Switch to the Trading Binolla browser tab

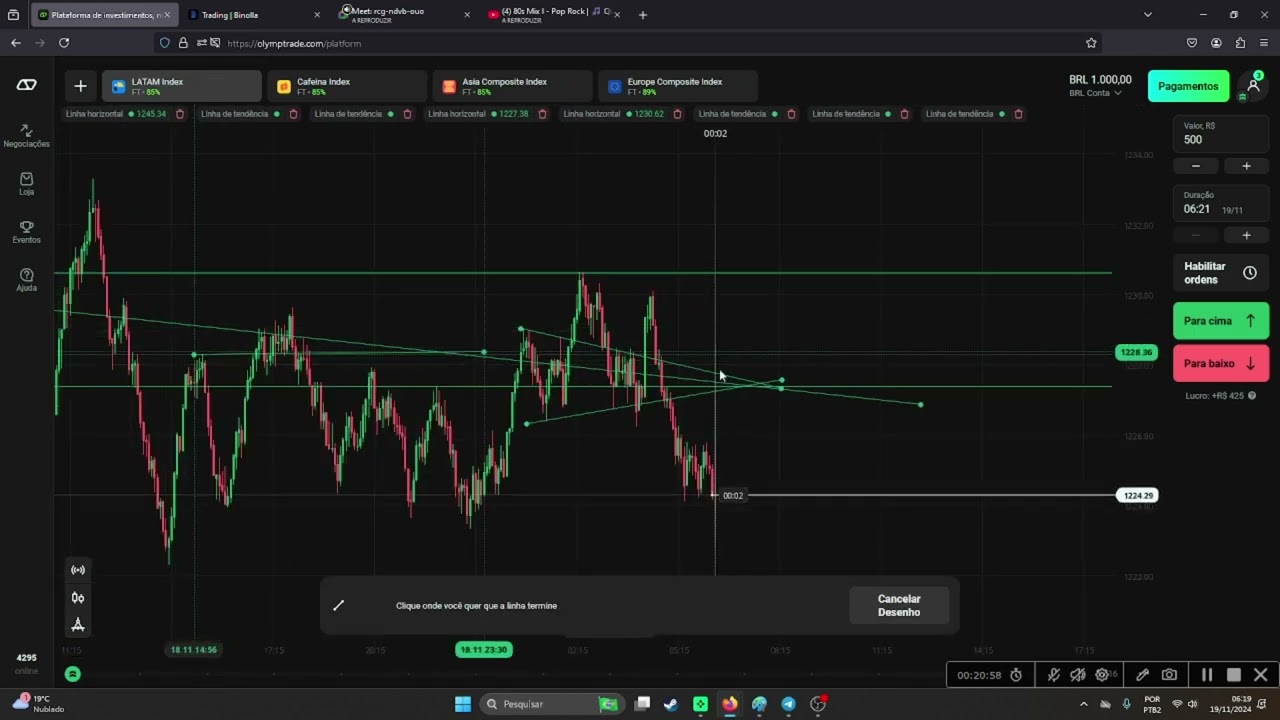point(254,15)
